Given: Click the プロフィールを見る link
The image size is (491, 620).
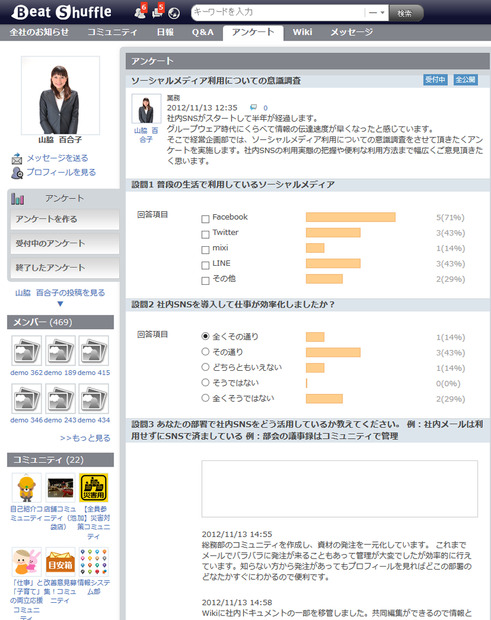Looking at the screenshot, I should tap(61, 172).
